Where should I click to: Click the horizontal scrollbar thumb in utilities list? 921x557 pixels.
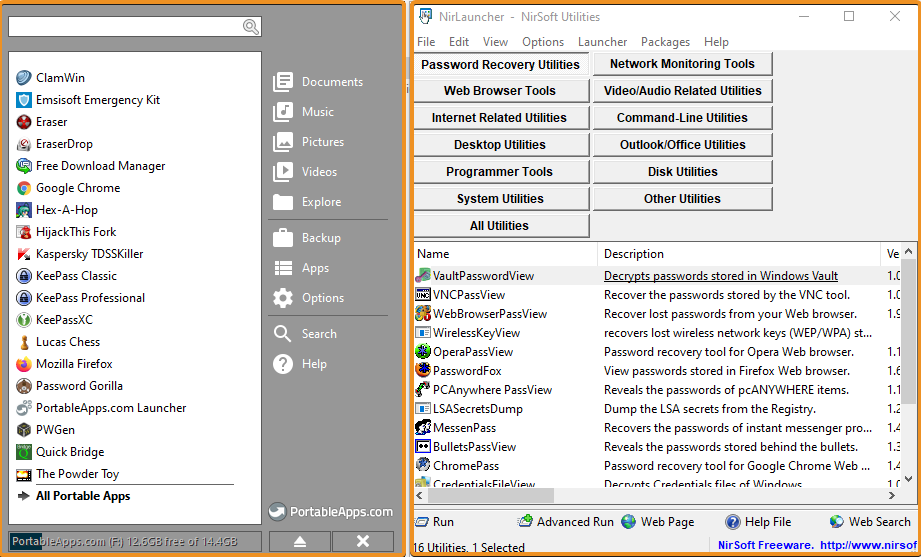click(x=491, y=496)
